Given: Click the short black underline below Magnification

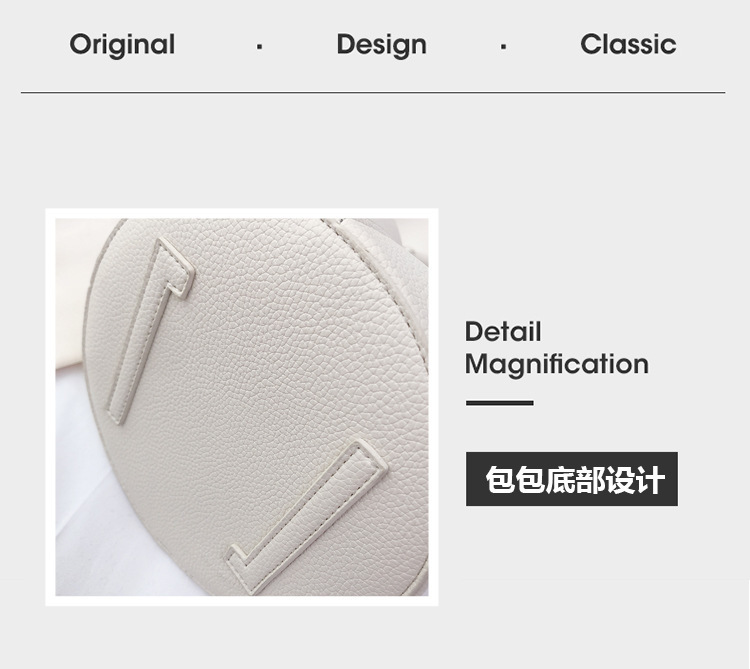Looking at the screenshot, I should pyautogui.click(x=500, y=403).
